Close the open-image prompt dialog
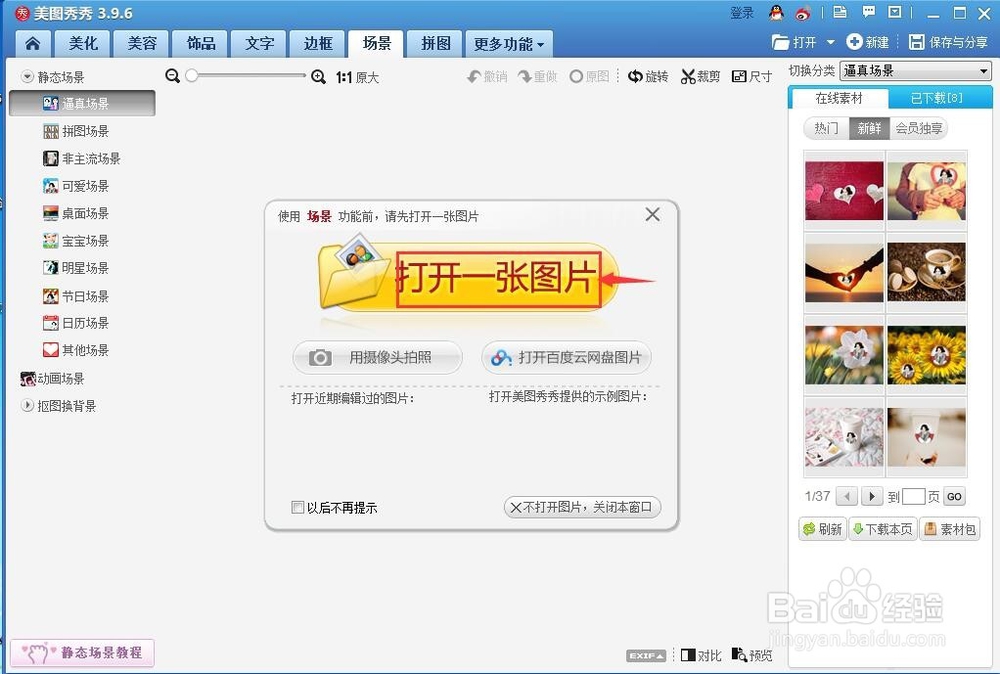The height and width of the screenshot is (674, 1000). pyautogui.click(x=652, y=214)
